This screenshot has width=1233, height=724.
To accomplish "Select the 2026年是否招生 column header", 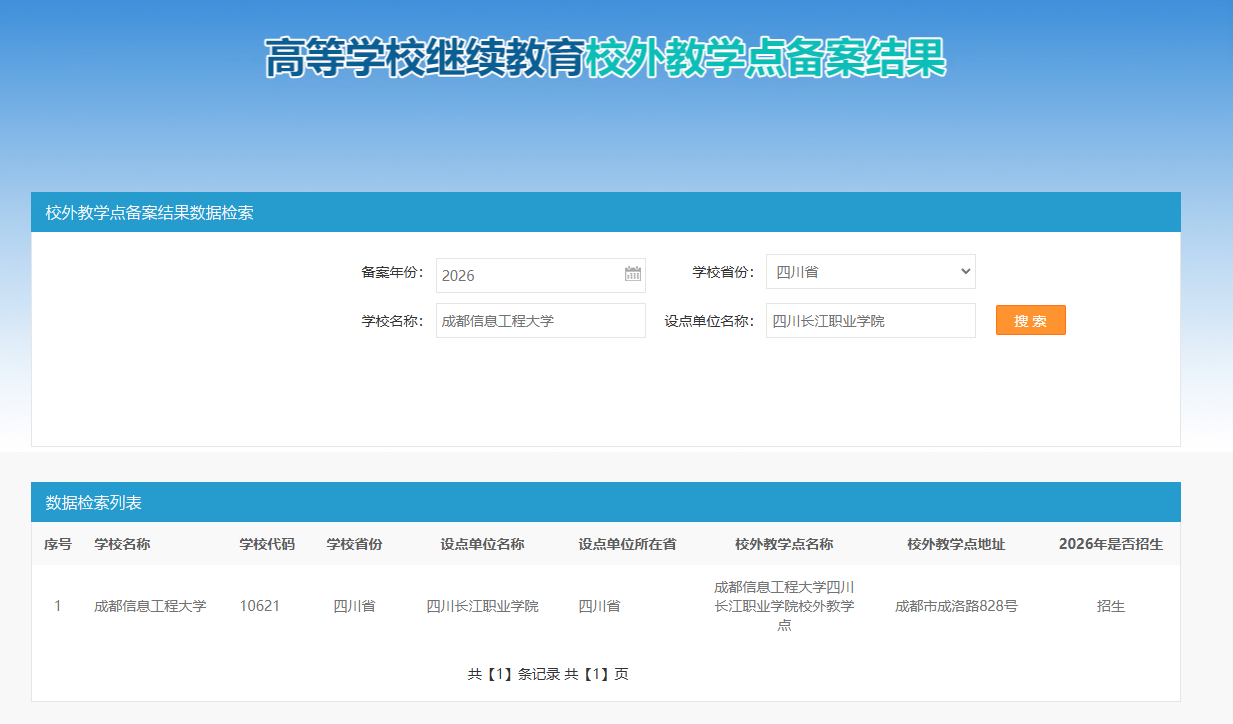I will 1110,544.
